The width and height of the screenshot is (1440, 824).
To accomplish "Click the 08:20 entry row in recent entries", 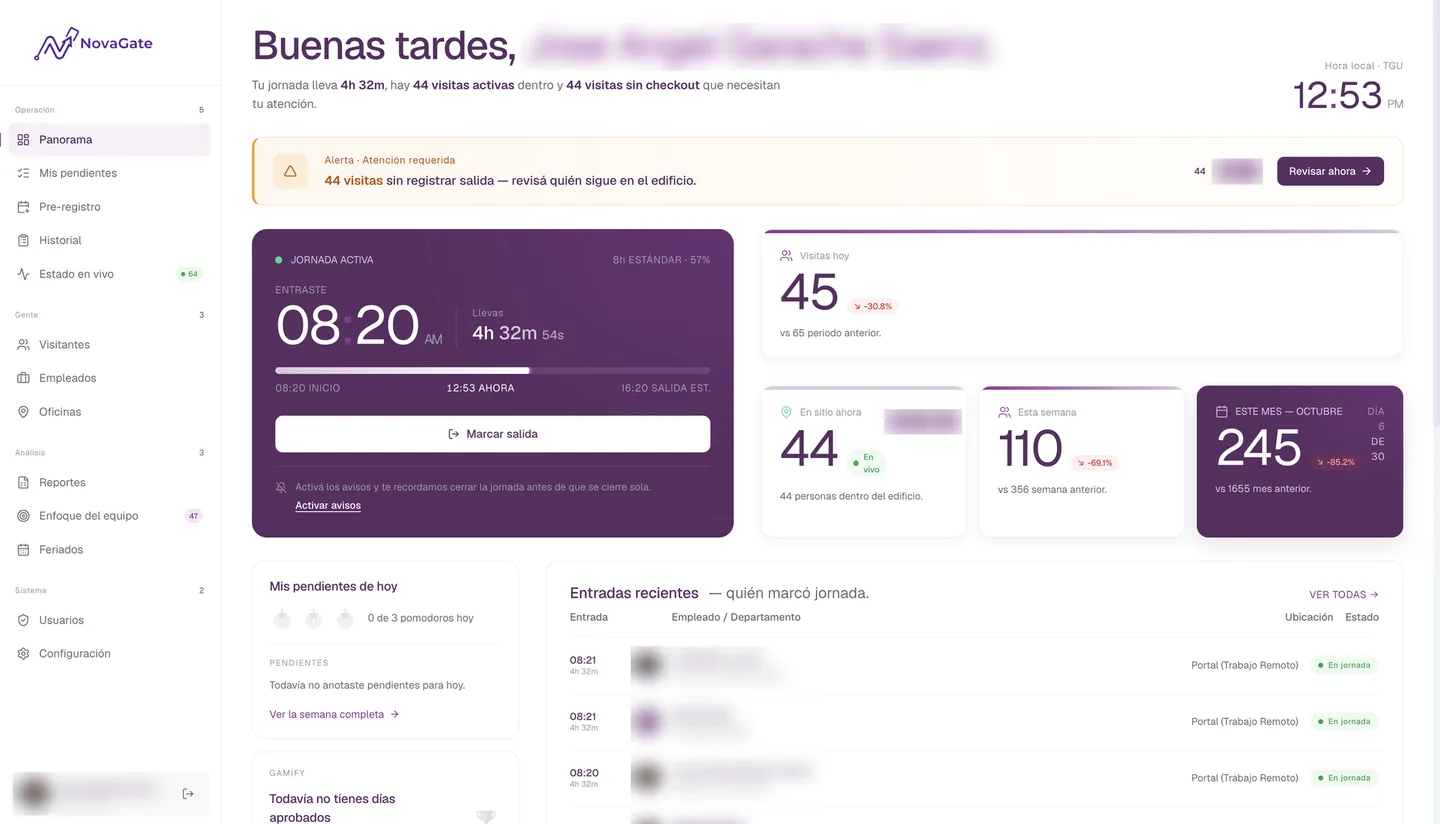I will (x=974, y=778).
